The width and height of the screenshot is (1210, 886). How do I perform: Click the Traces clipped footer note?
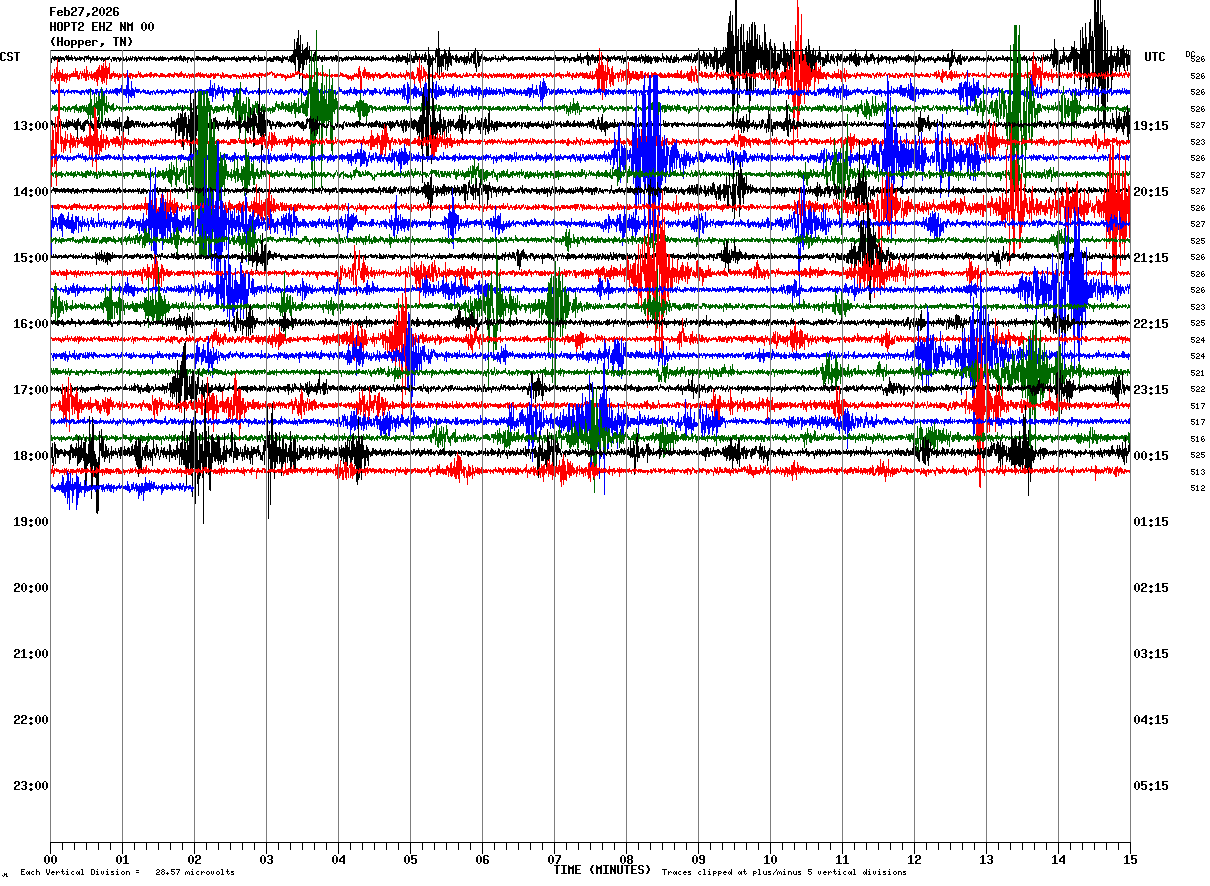pyautogui.click(x=784, y=873)
